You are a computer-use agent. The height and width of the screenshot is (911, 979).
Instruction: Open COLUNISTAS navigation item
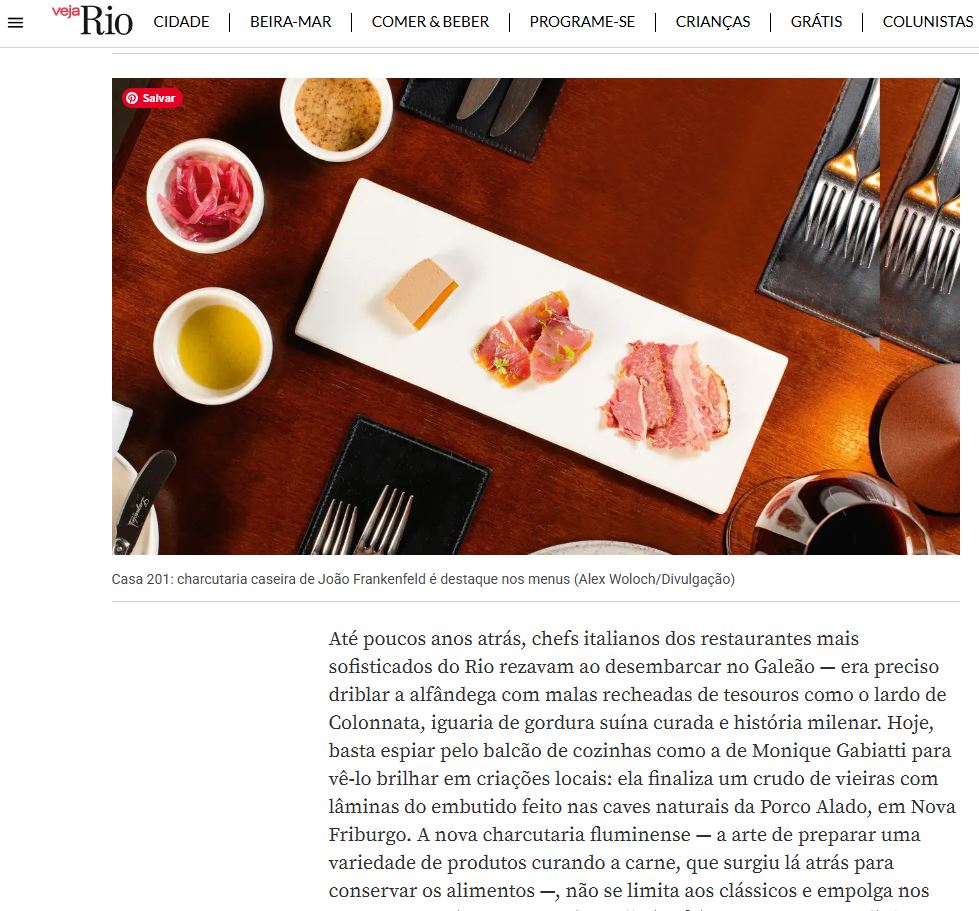click(x=928, y=22)
